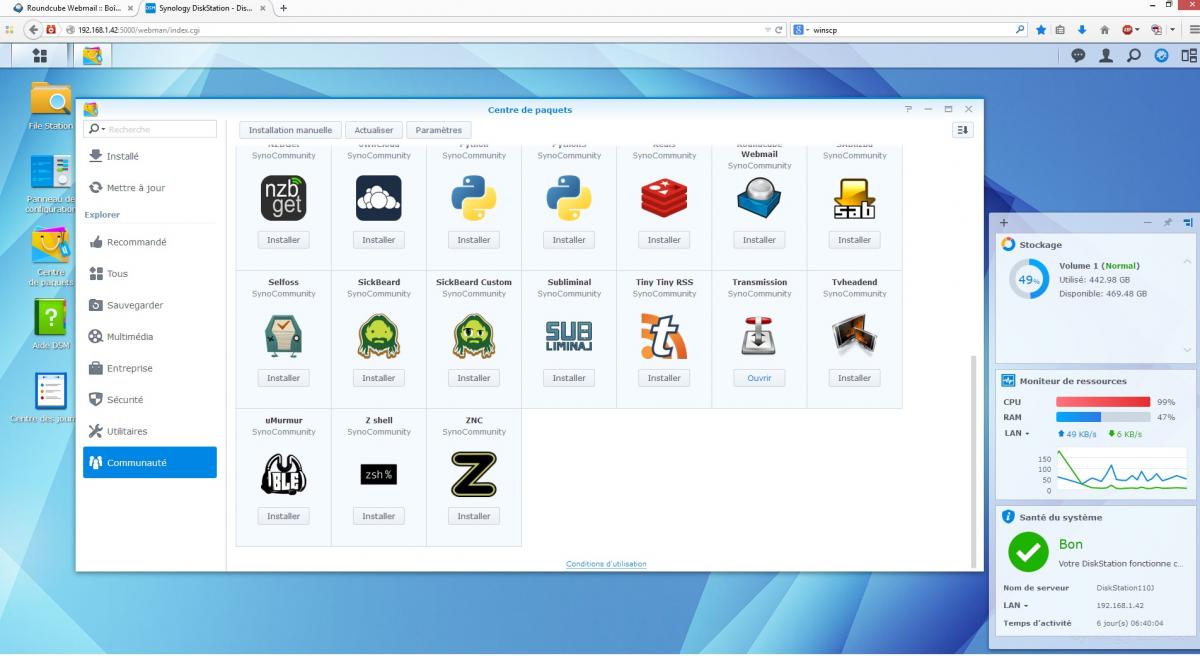Viewport: 1200px width, 656px height.
Task: Pin the widget panel
Action: point(1168,222)
